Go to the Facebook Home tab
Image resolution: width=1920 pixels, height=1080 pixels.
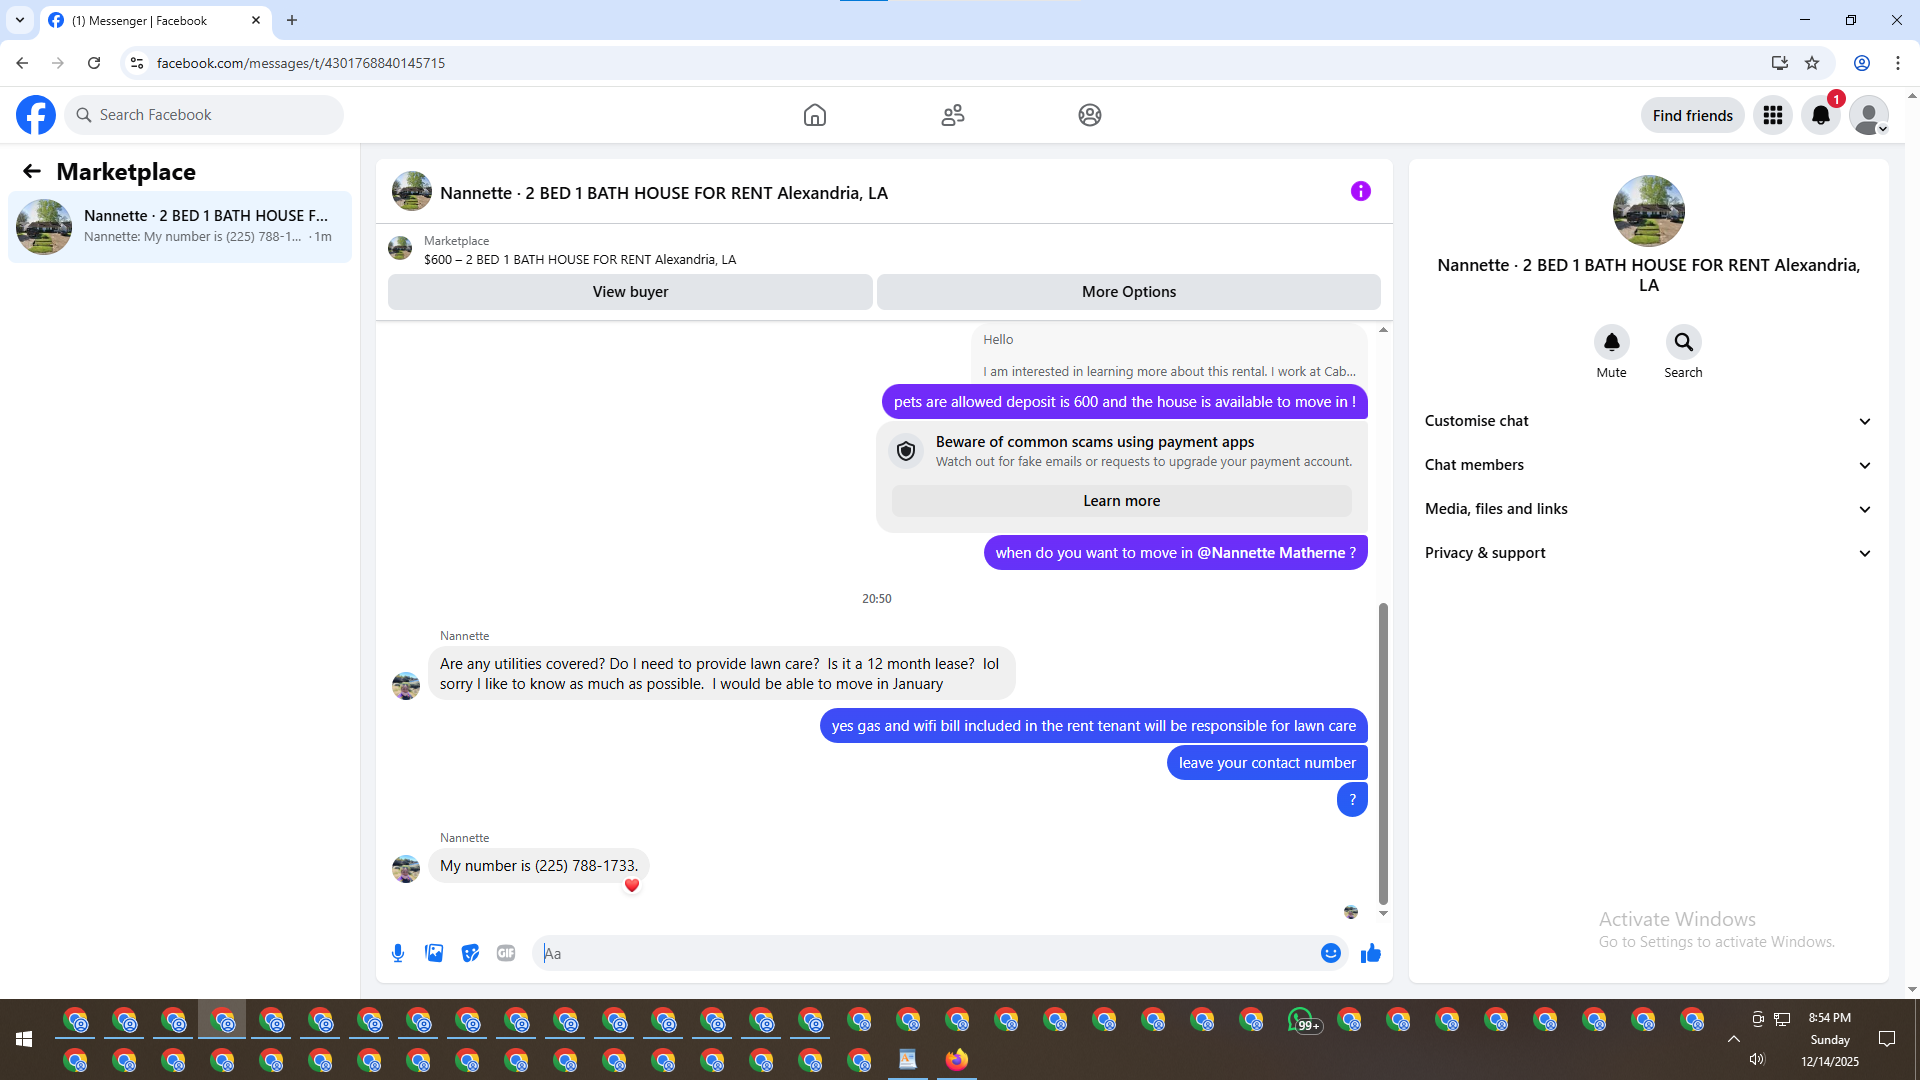815,115
